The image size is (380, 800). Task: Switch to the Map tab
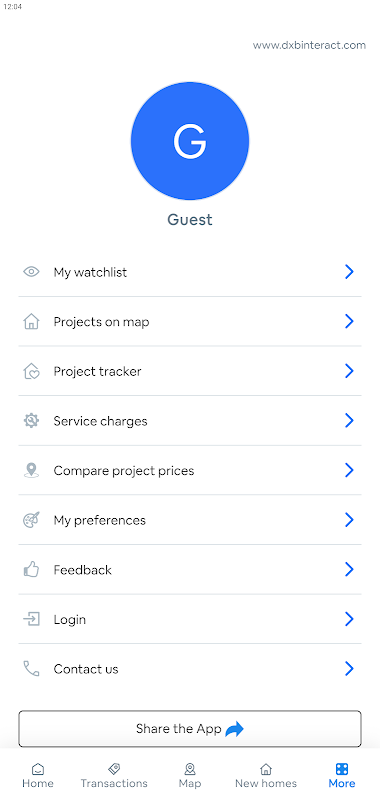tap(190, 776)
